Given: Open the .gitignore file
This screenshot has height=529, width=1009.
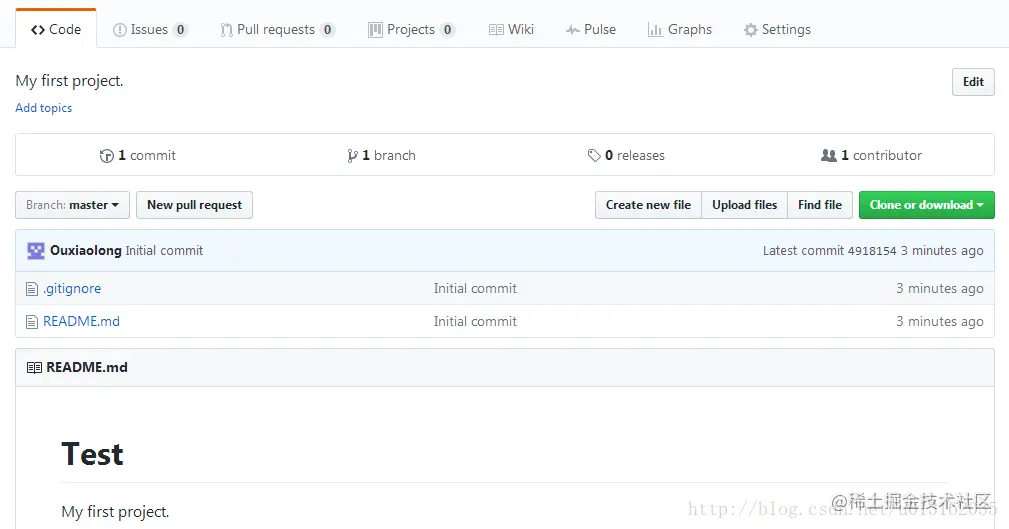Looking at the screenshot, I should [x=72, y=288].
